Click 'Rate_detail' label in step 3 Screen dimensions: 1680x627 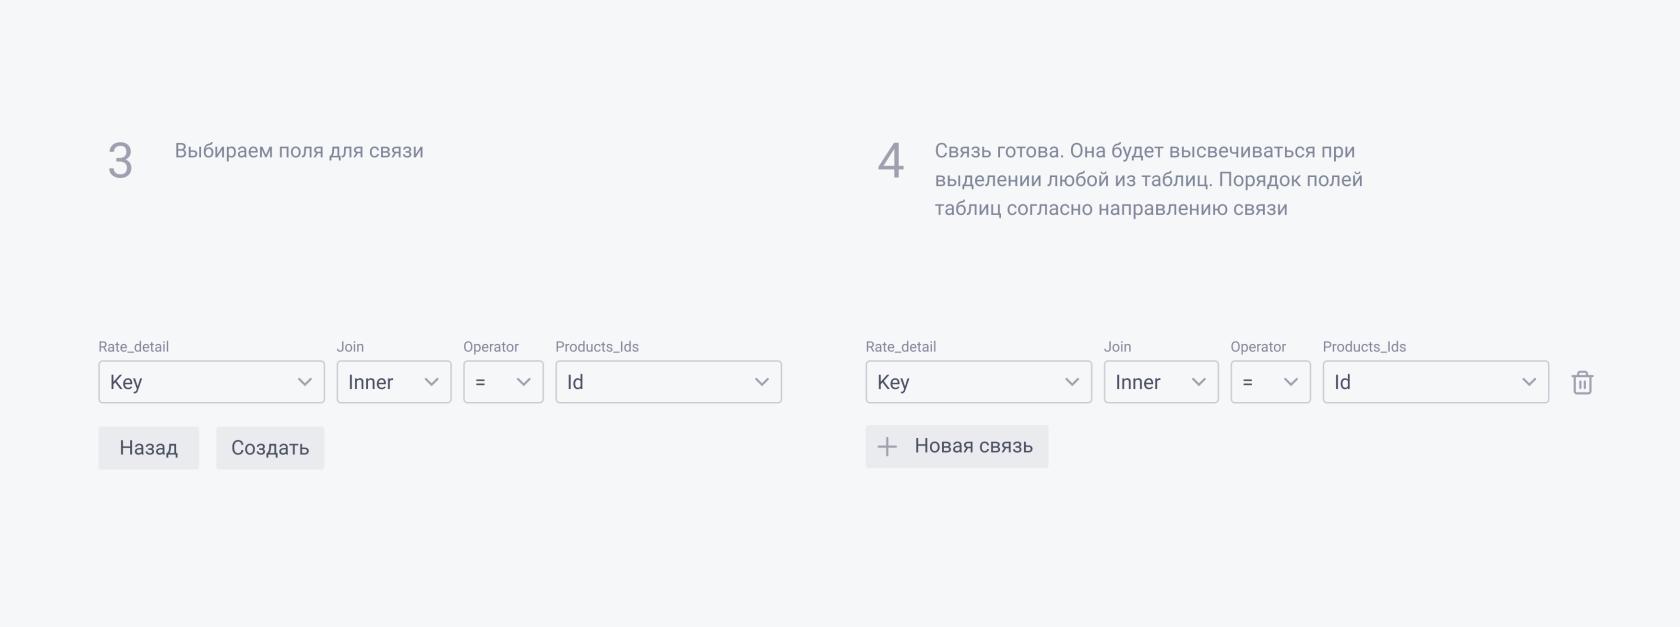(x=133, y=347)
